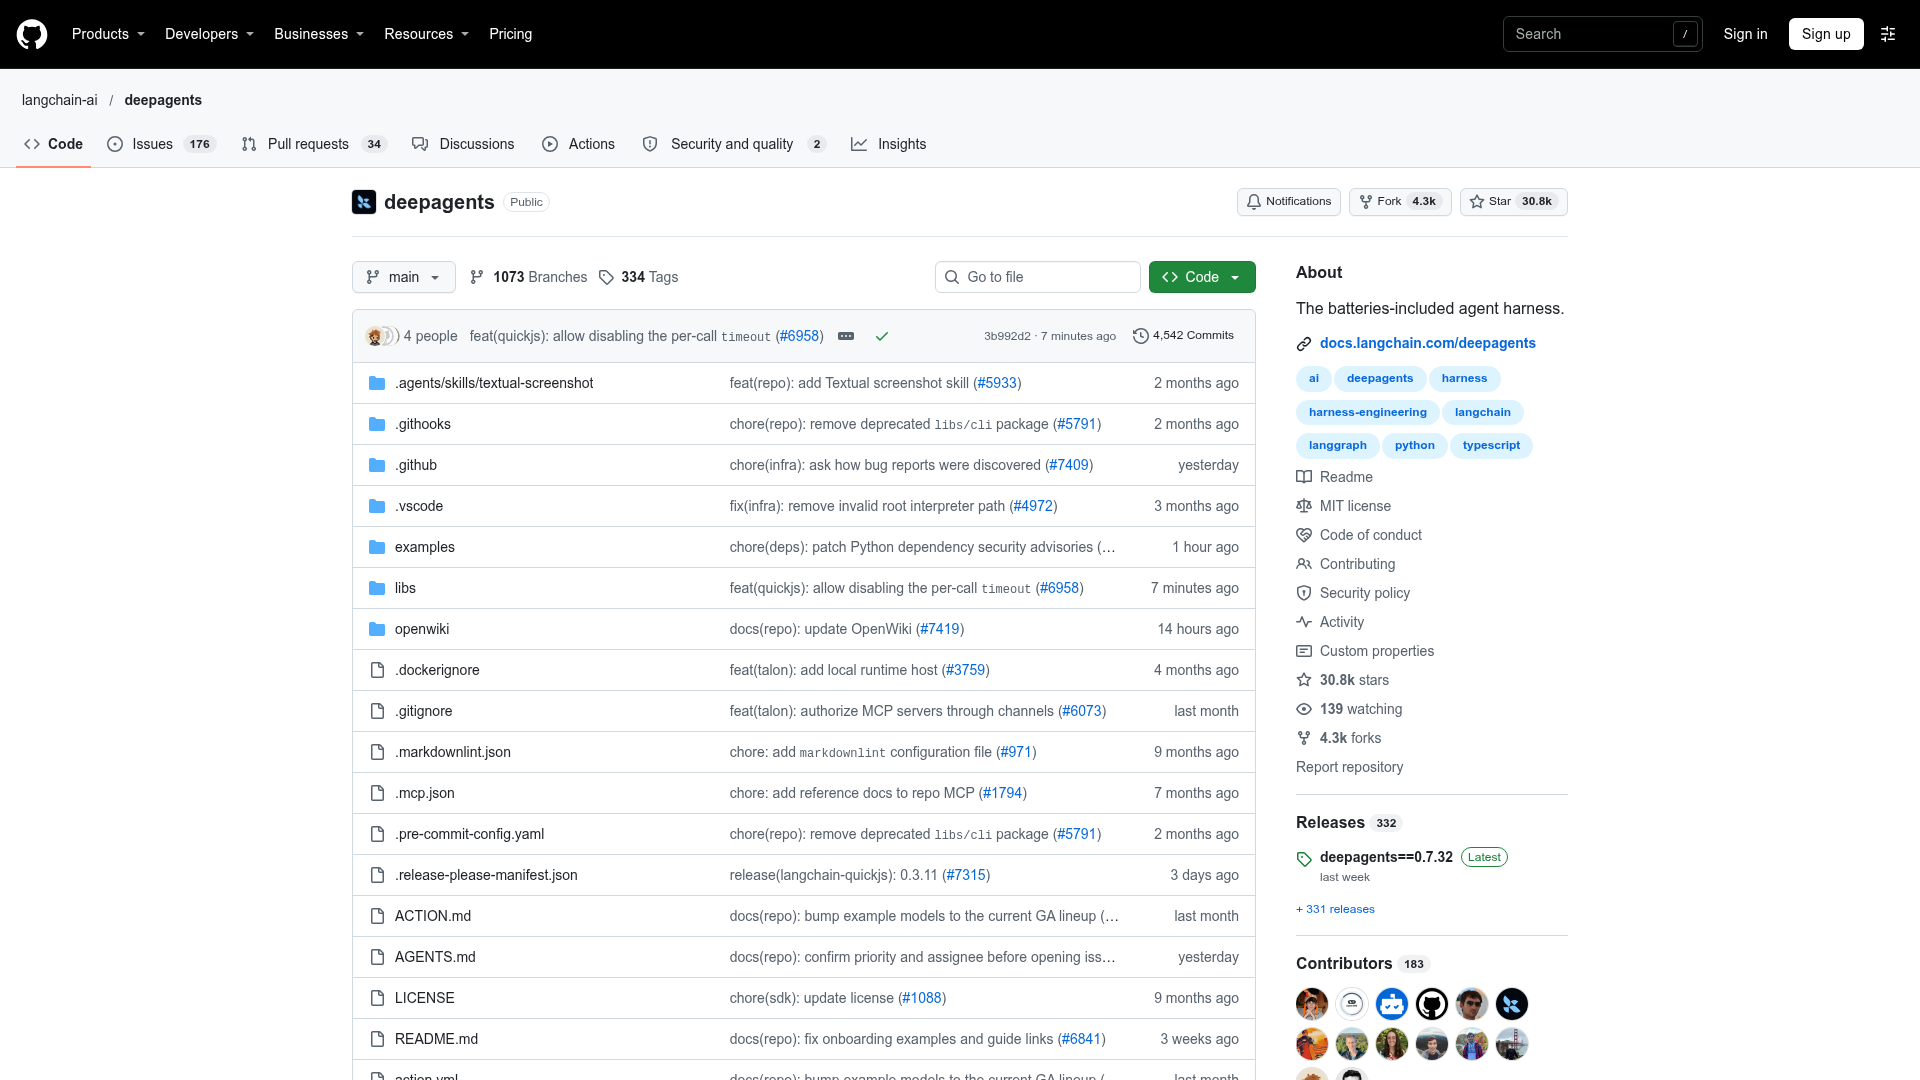Open the Report repository link

pos(1349,767)
